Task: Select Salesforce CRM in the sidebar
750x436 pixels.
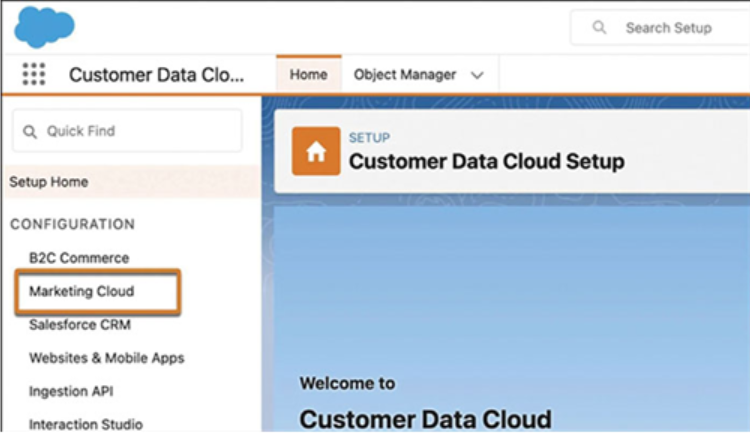Action: pos(80,325)
